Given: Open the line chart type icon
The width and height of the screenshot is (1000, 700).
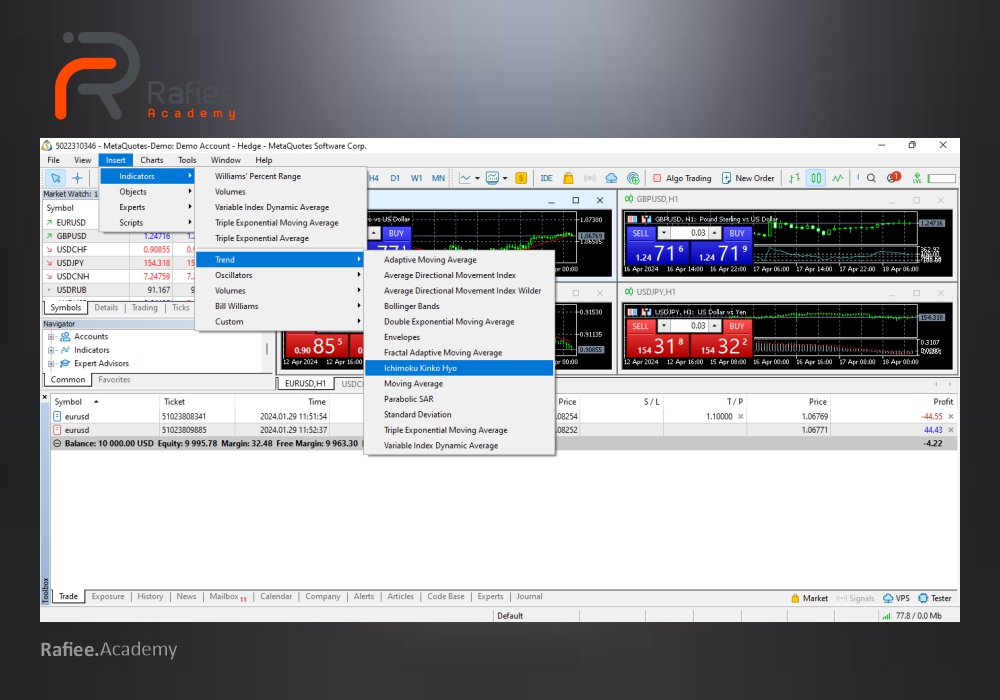Looking at the screenshot, I should 465,178.
